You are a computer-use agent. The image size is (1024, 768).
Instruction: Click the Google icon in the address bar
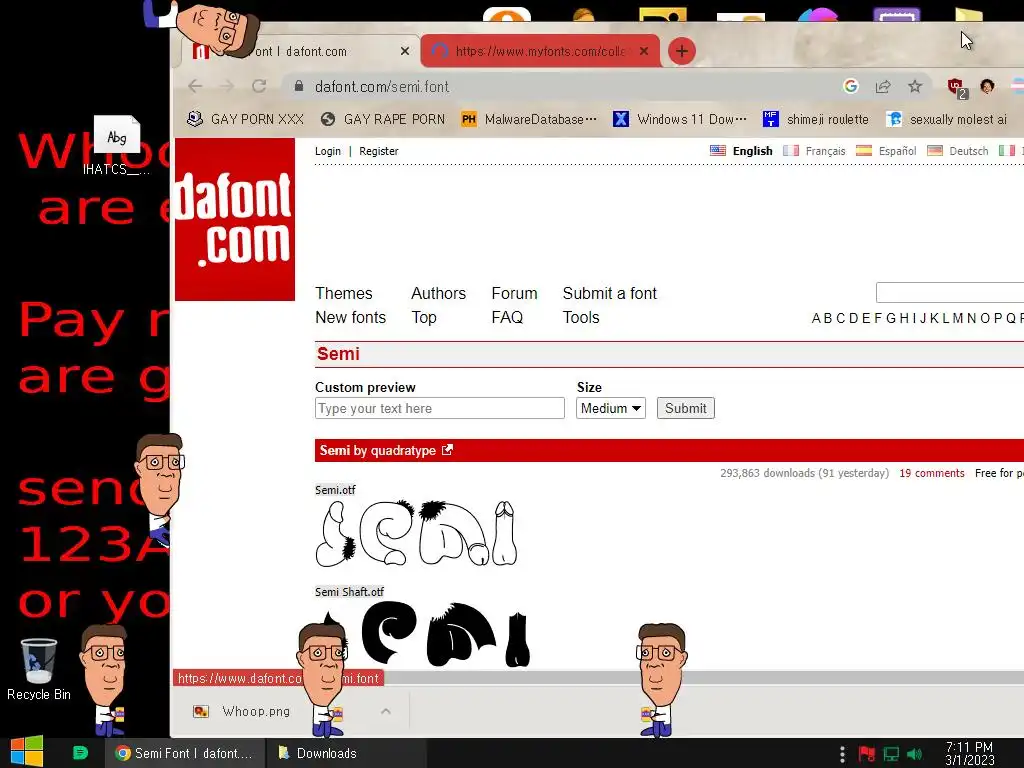tap(850, 86)
